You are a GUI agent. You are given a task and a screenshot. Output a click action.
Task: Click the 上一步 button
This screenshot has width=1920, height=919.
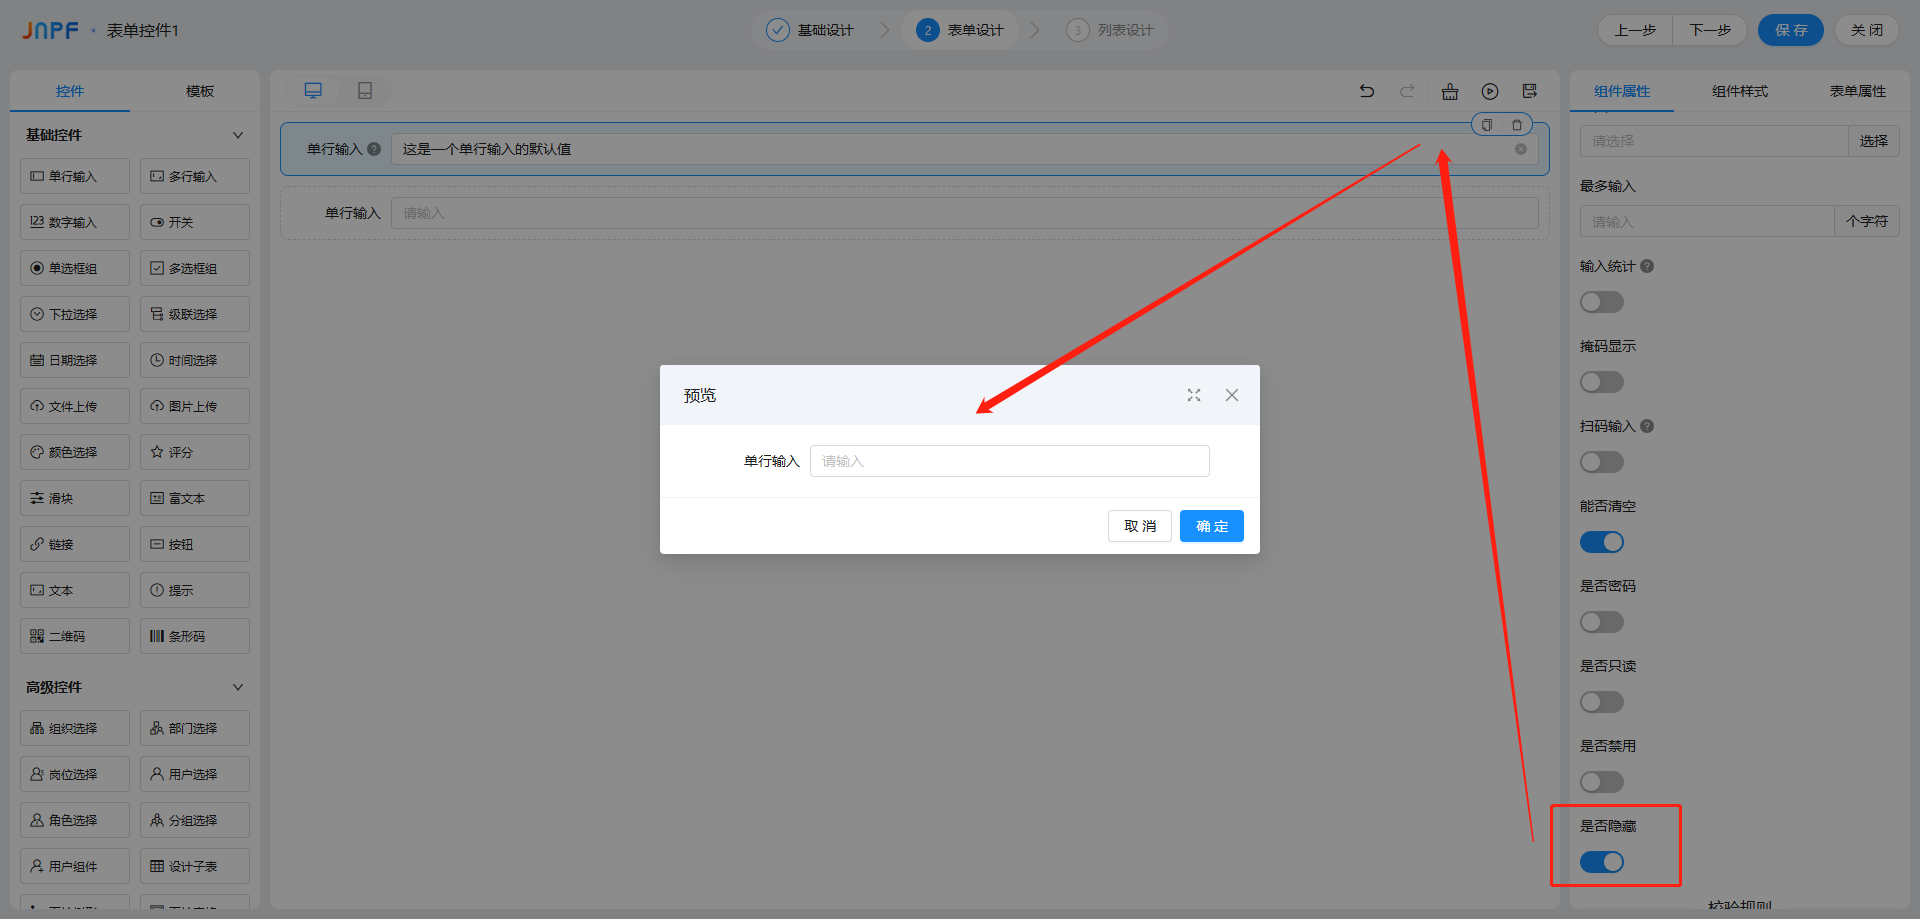point(1635,30)
